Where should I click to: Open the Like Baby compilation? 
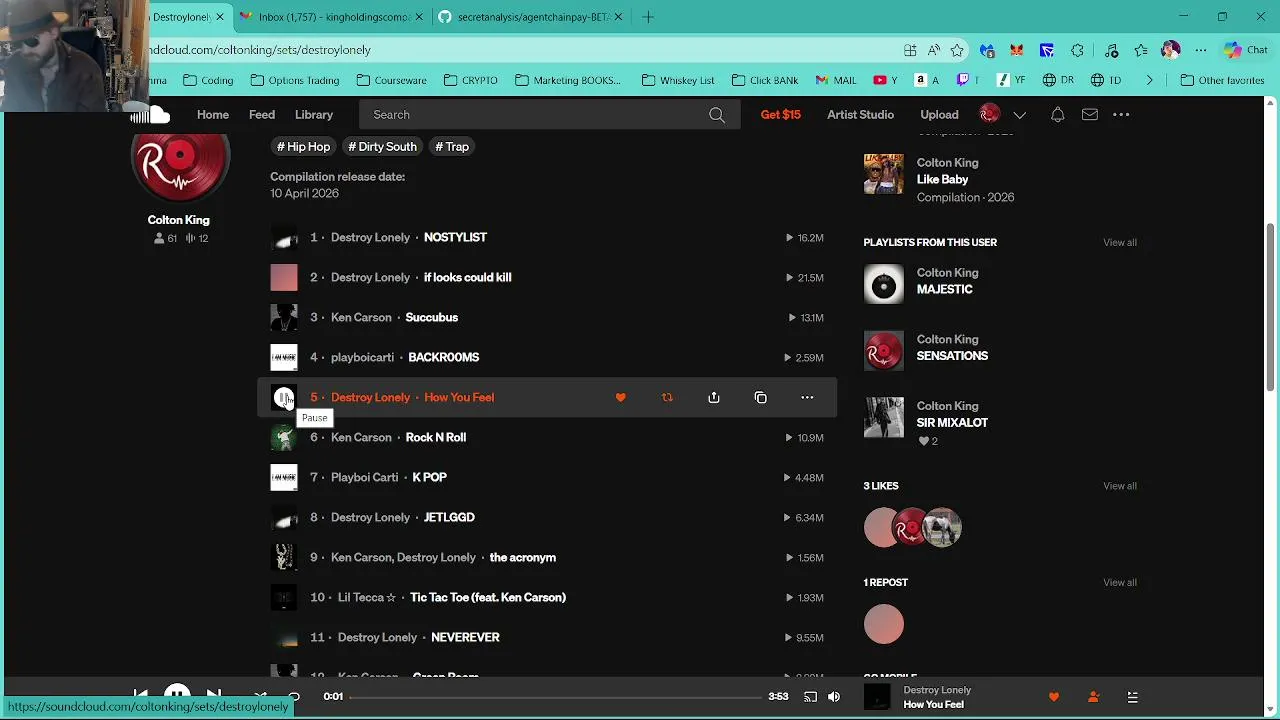(942, 180)
